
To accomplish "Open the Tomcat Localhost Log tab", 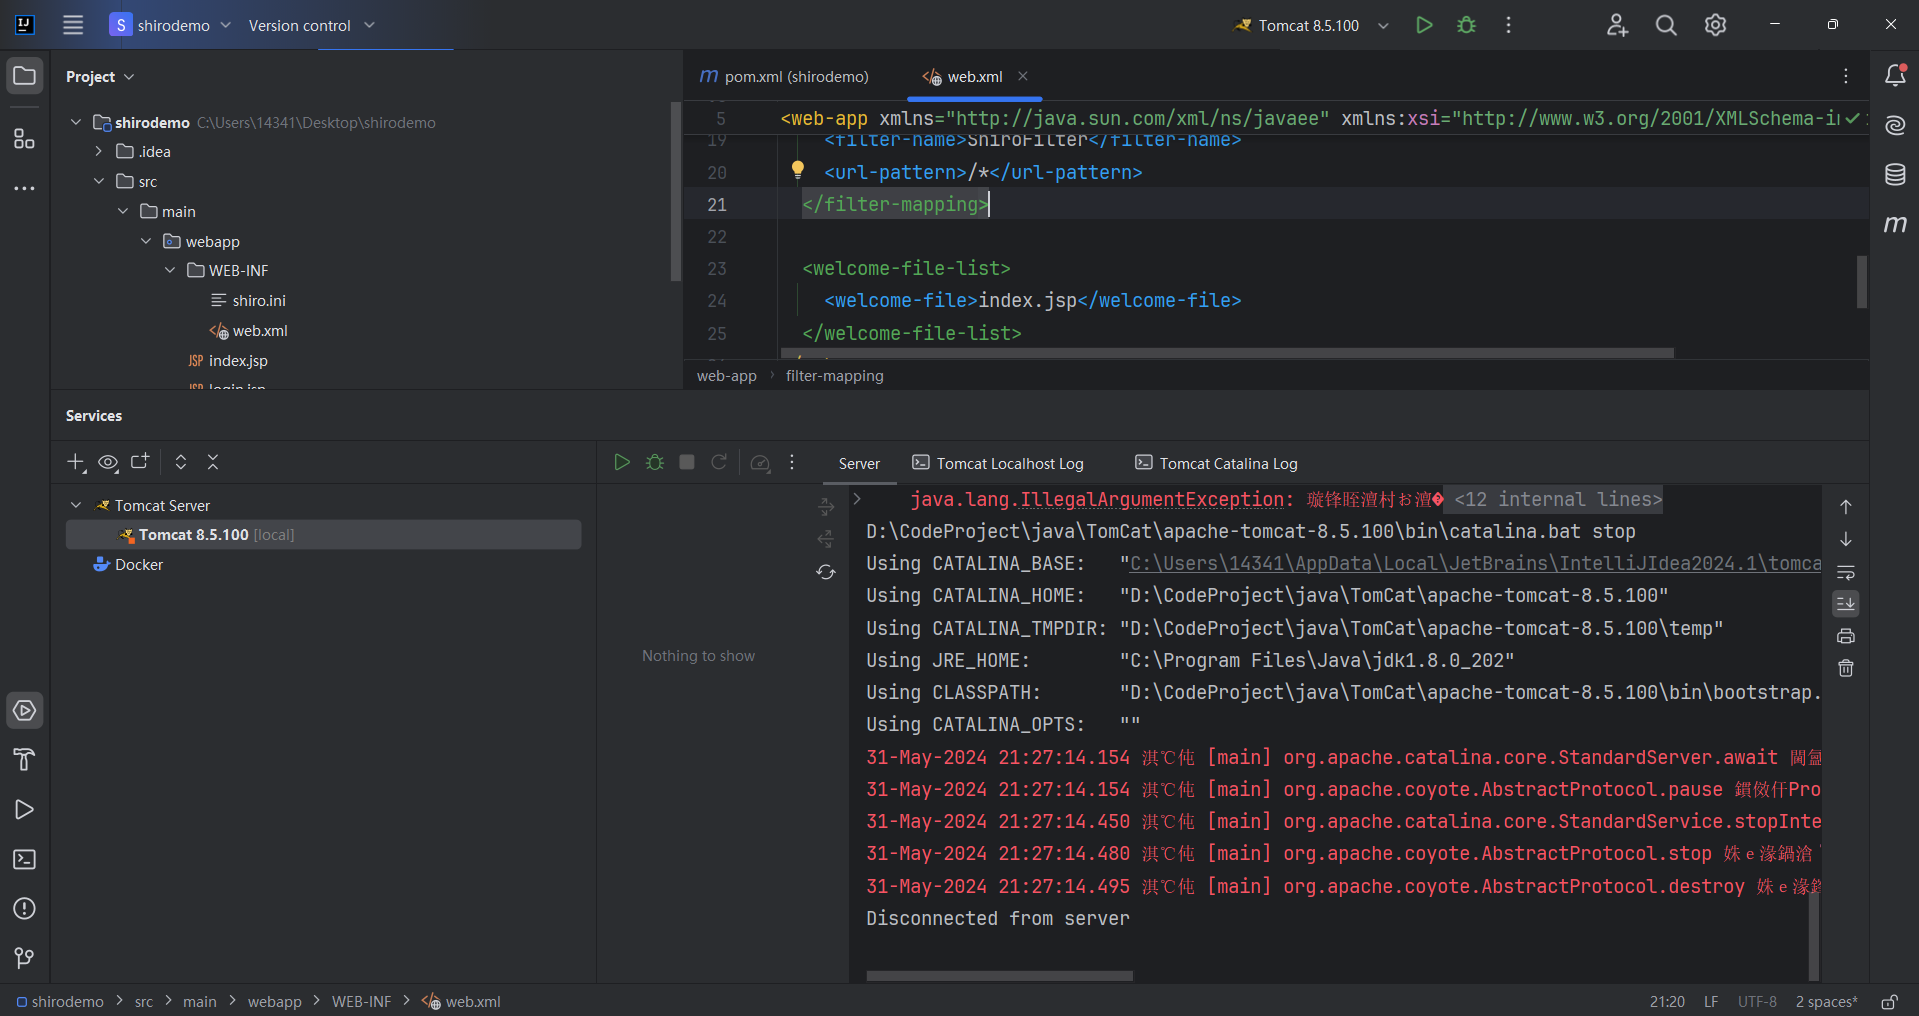I will [998, 463].
